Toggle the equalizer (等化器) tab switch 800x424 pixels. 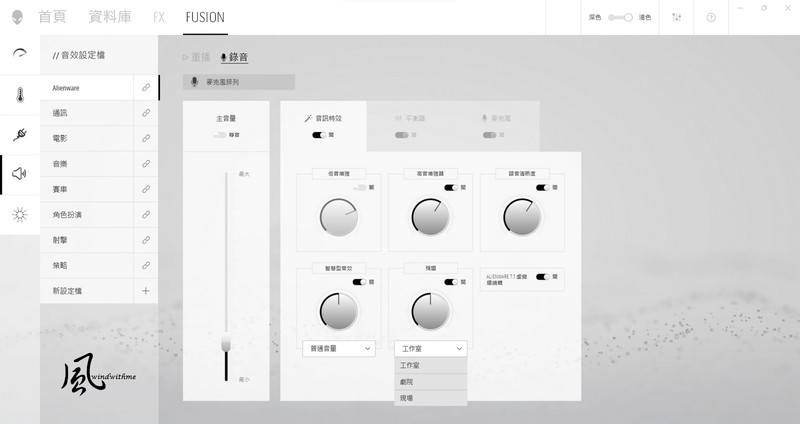pyautogui.click(x=402, y=135)
